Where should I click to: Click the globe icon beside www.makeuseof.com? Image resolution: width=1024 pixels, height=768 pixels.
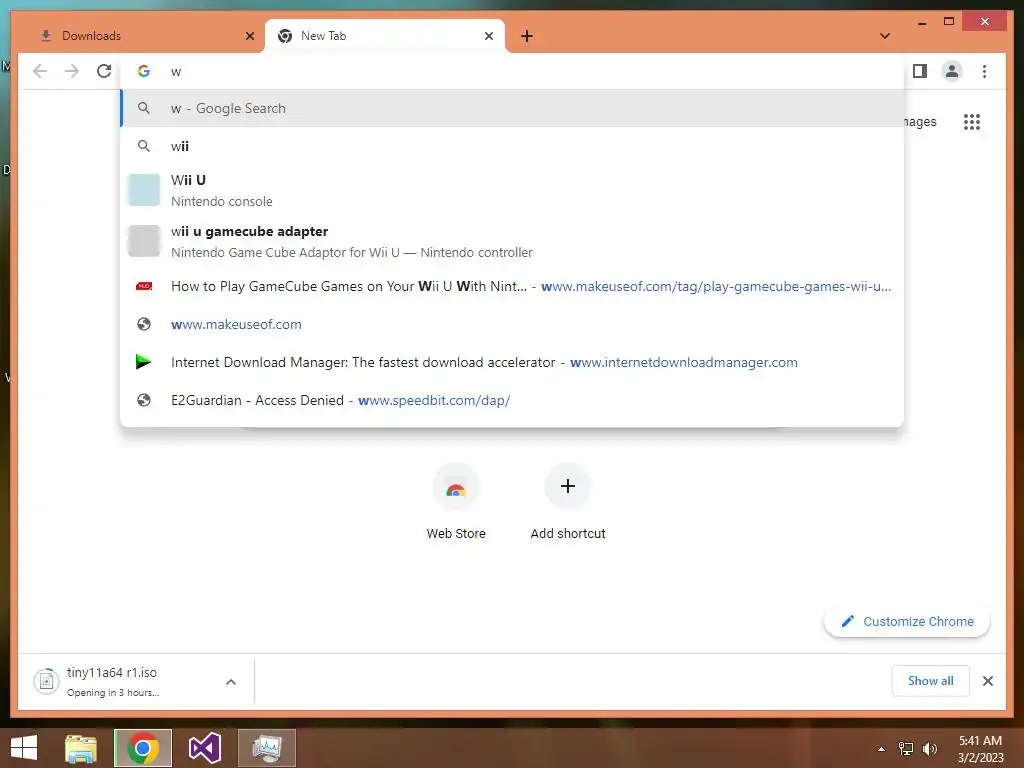pos(144,324)
